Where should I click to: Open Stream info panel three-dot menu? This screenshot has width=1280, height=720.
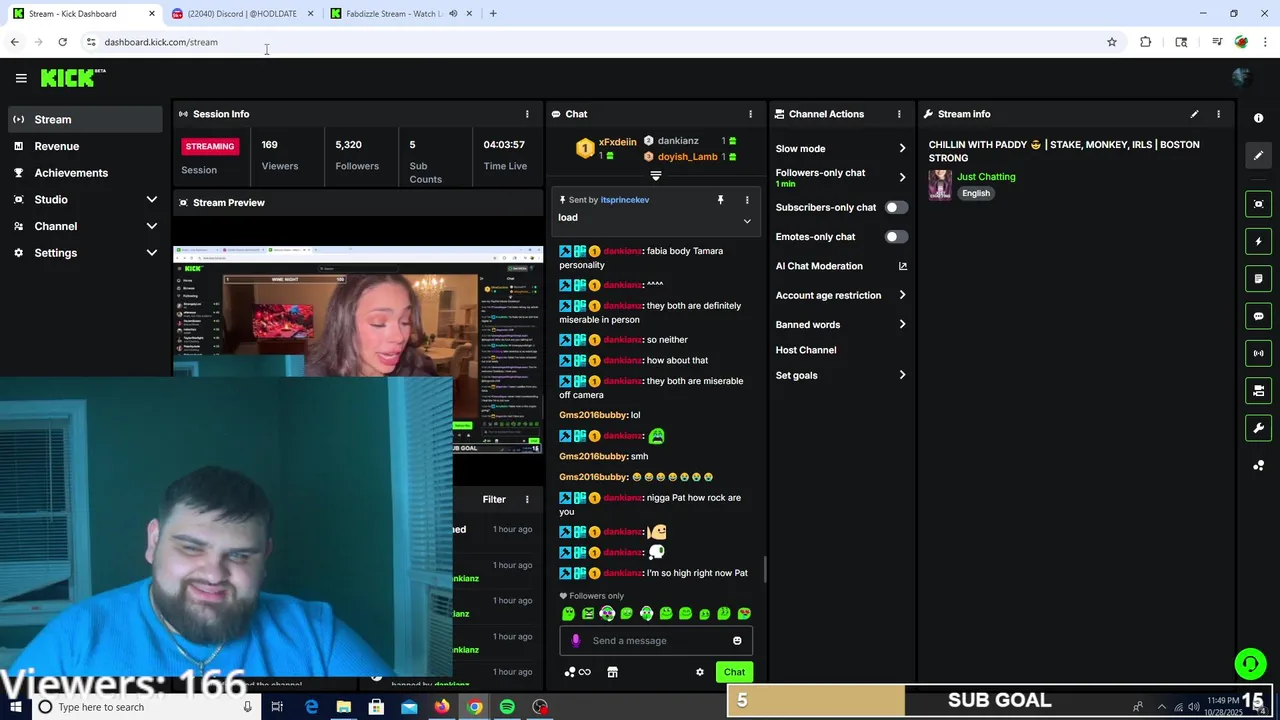[x=1218, y=114]
